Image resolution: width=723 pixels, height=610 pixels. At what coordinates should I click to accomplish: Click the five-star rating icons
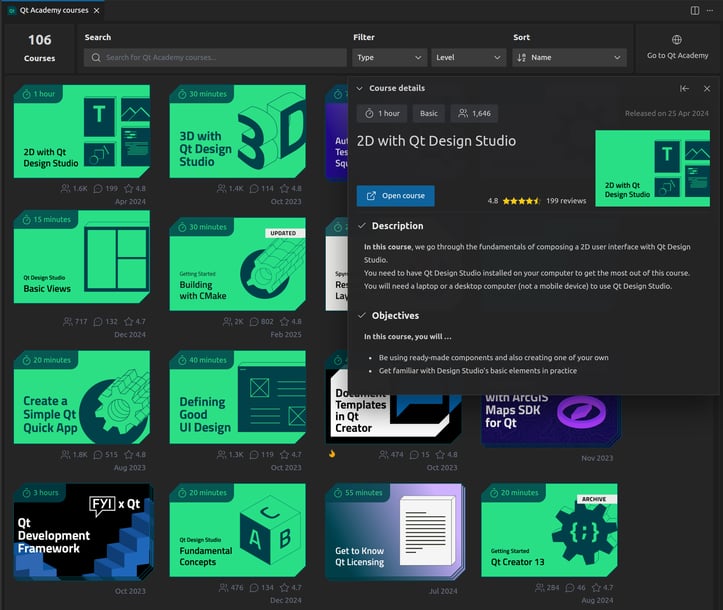(521, 201)
